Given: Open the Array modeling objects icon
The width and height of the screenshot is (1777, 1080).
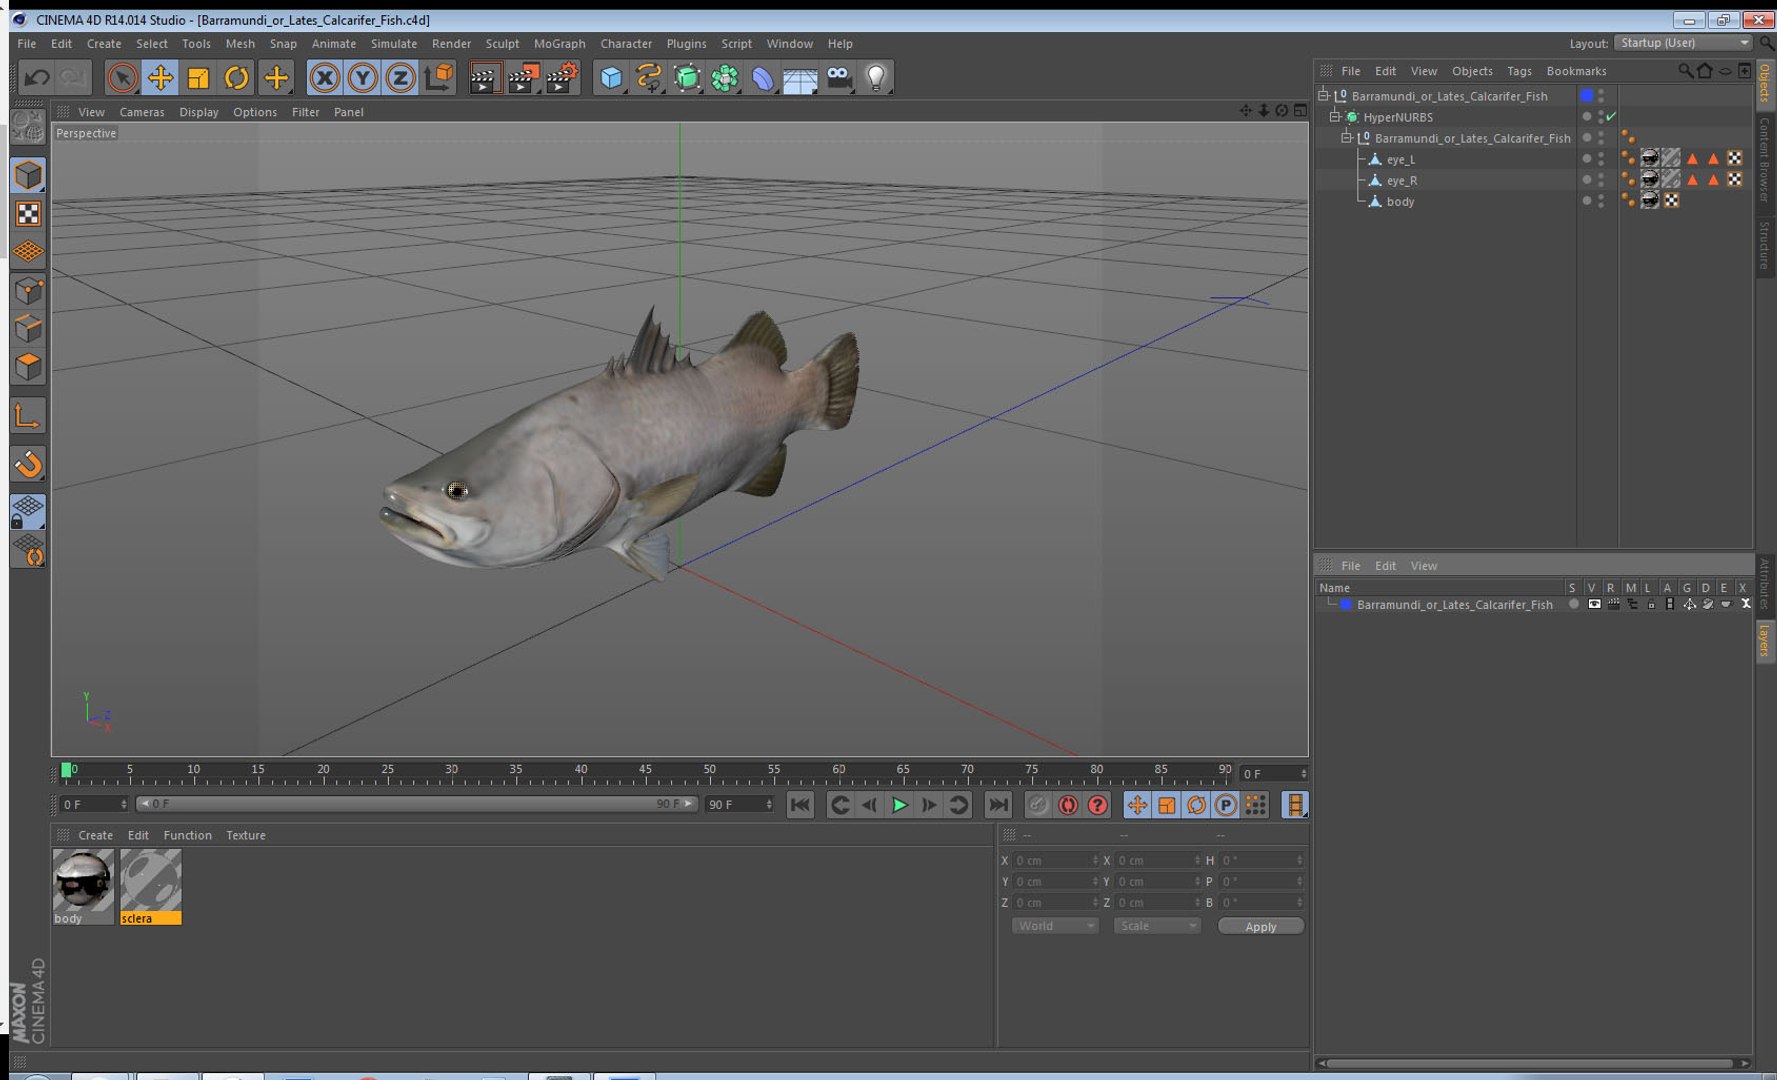Looking at the screenshot, I should [725, 78].
